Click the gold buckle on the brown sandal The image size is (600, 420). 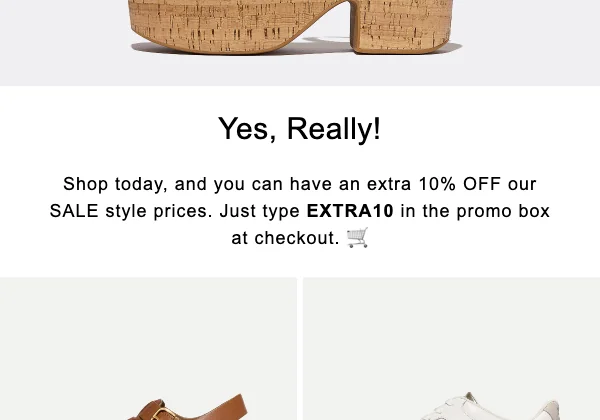click(163, 413)
